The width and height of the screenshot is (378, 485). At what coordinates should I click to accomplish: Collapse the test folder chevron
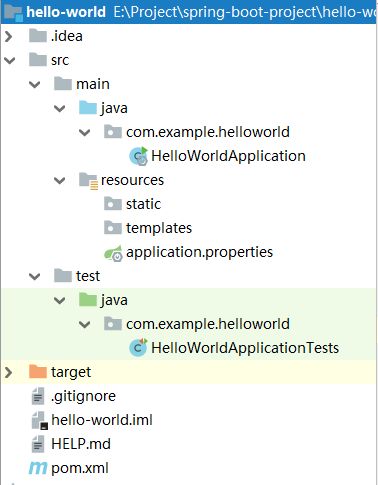35,276
